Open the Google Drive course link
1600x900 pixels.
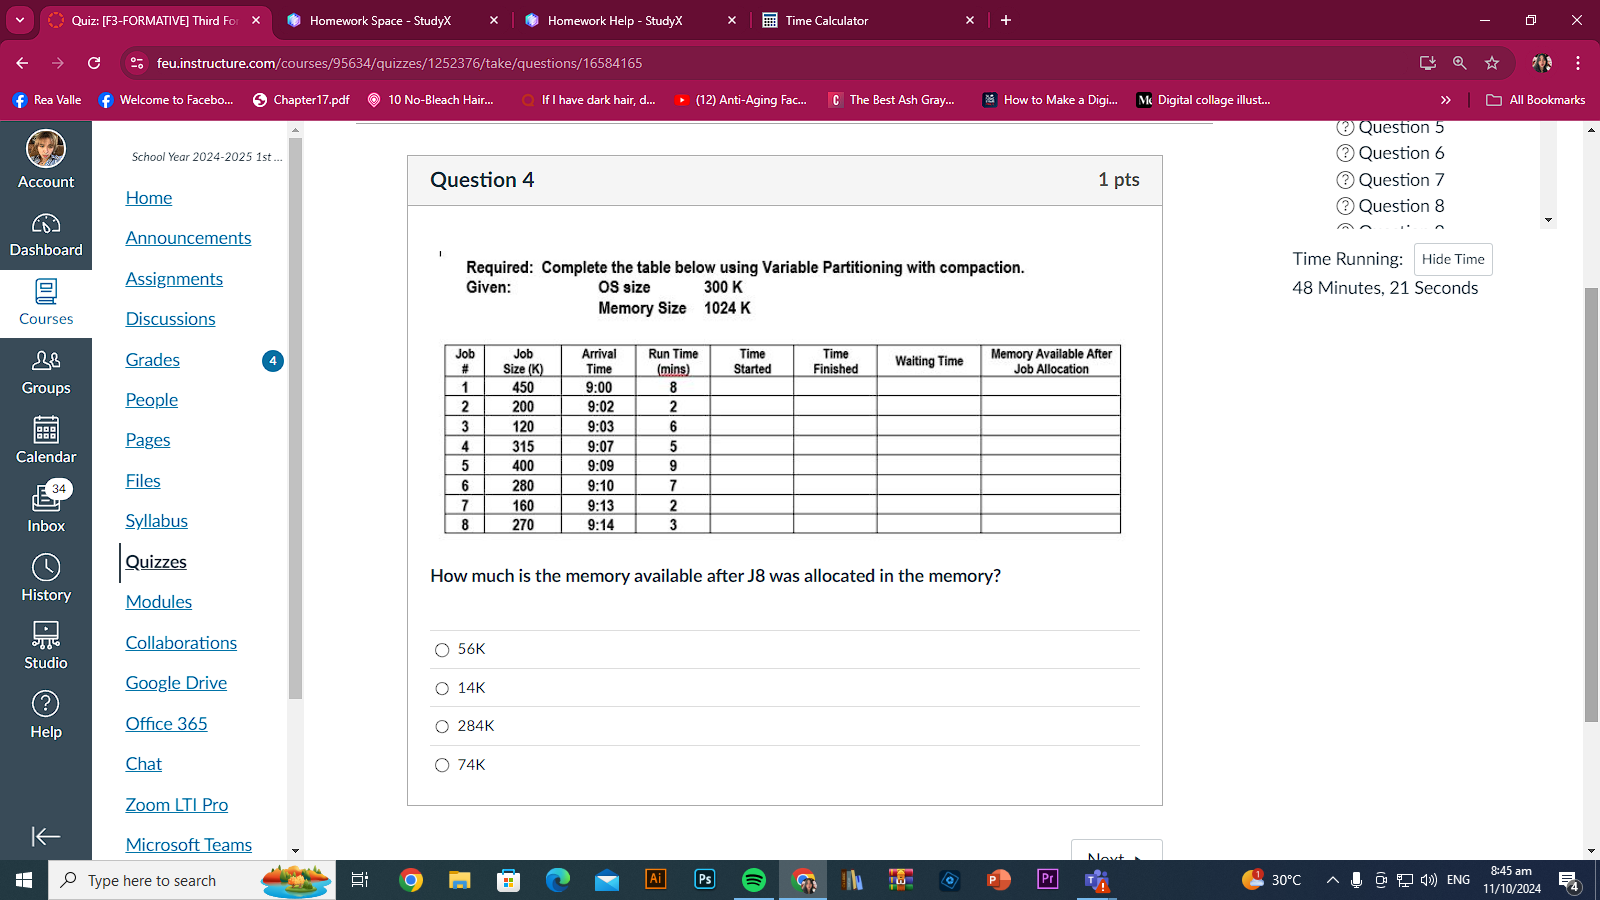point(176,683)
